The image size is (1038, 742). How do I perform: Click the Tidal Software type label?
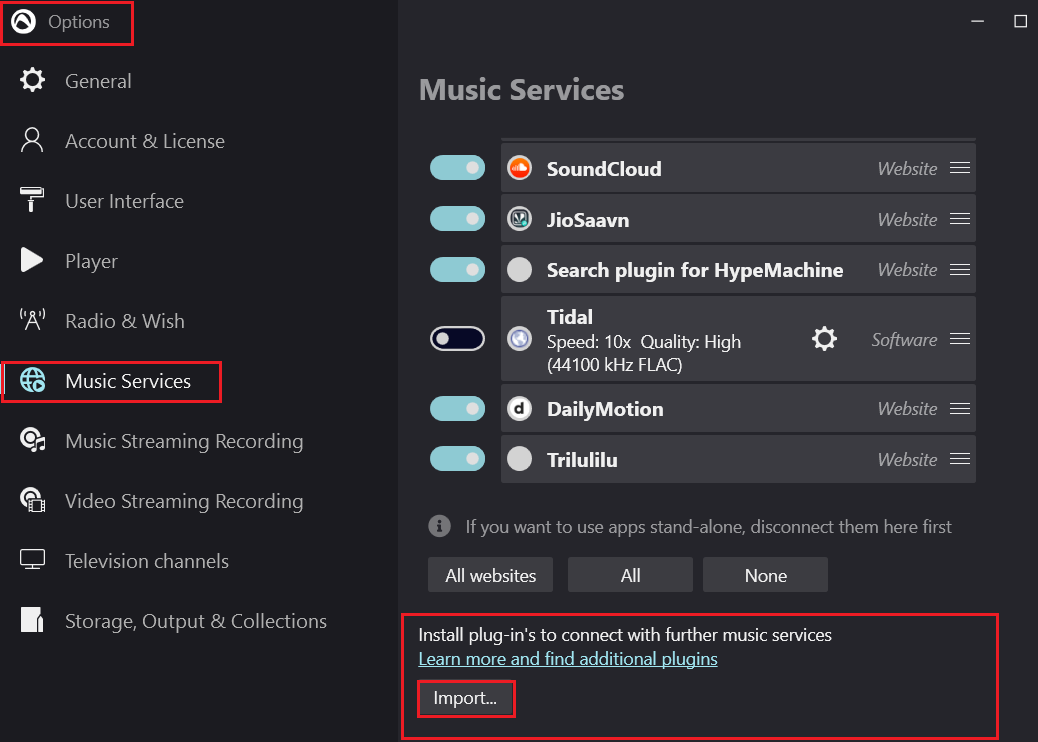904,340
